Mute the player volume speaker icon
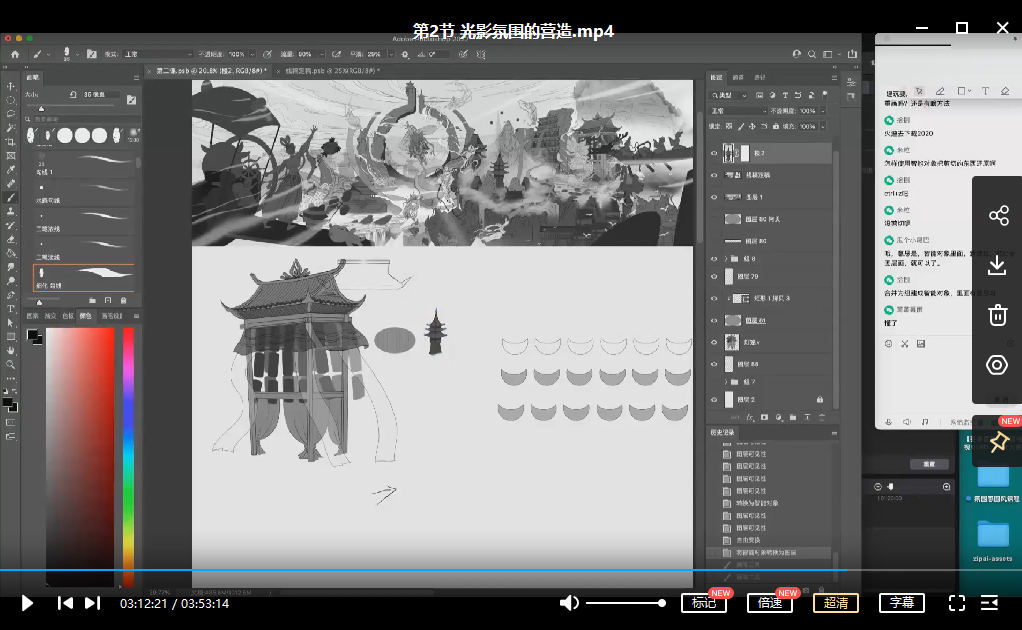This screenshot has height=630, width=1022. click(569, 603)
